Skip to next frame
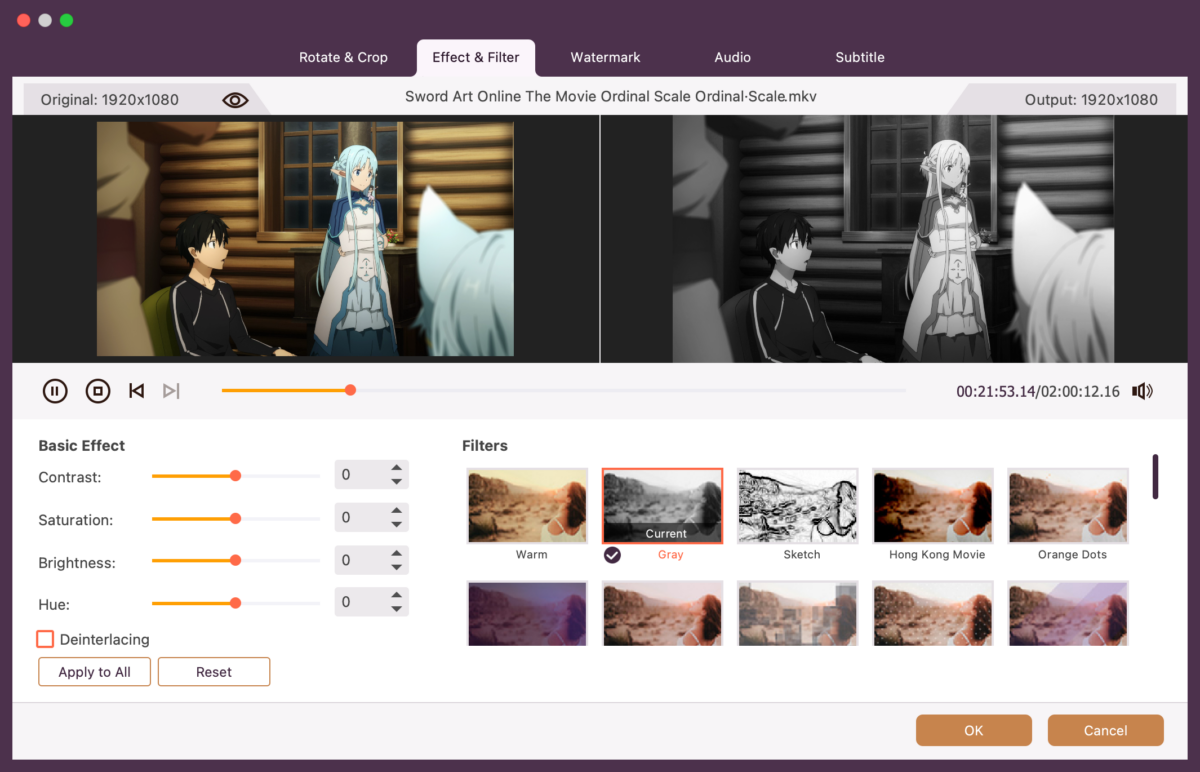Screen dimensions: 1200x772 171,391
